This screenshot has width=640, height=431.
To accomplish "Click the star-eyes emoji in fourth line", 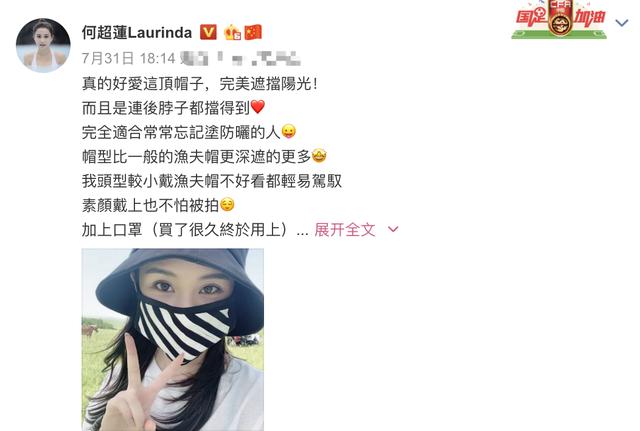I will point(319,156).
